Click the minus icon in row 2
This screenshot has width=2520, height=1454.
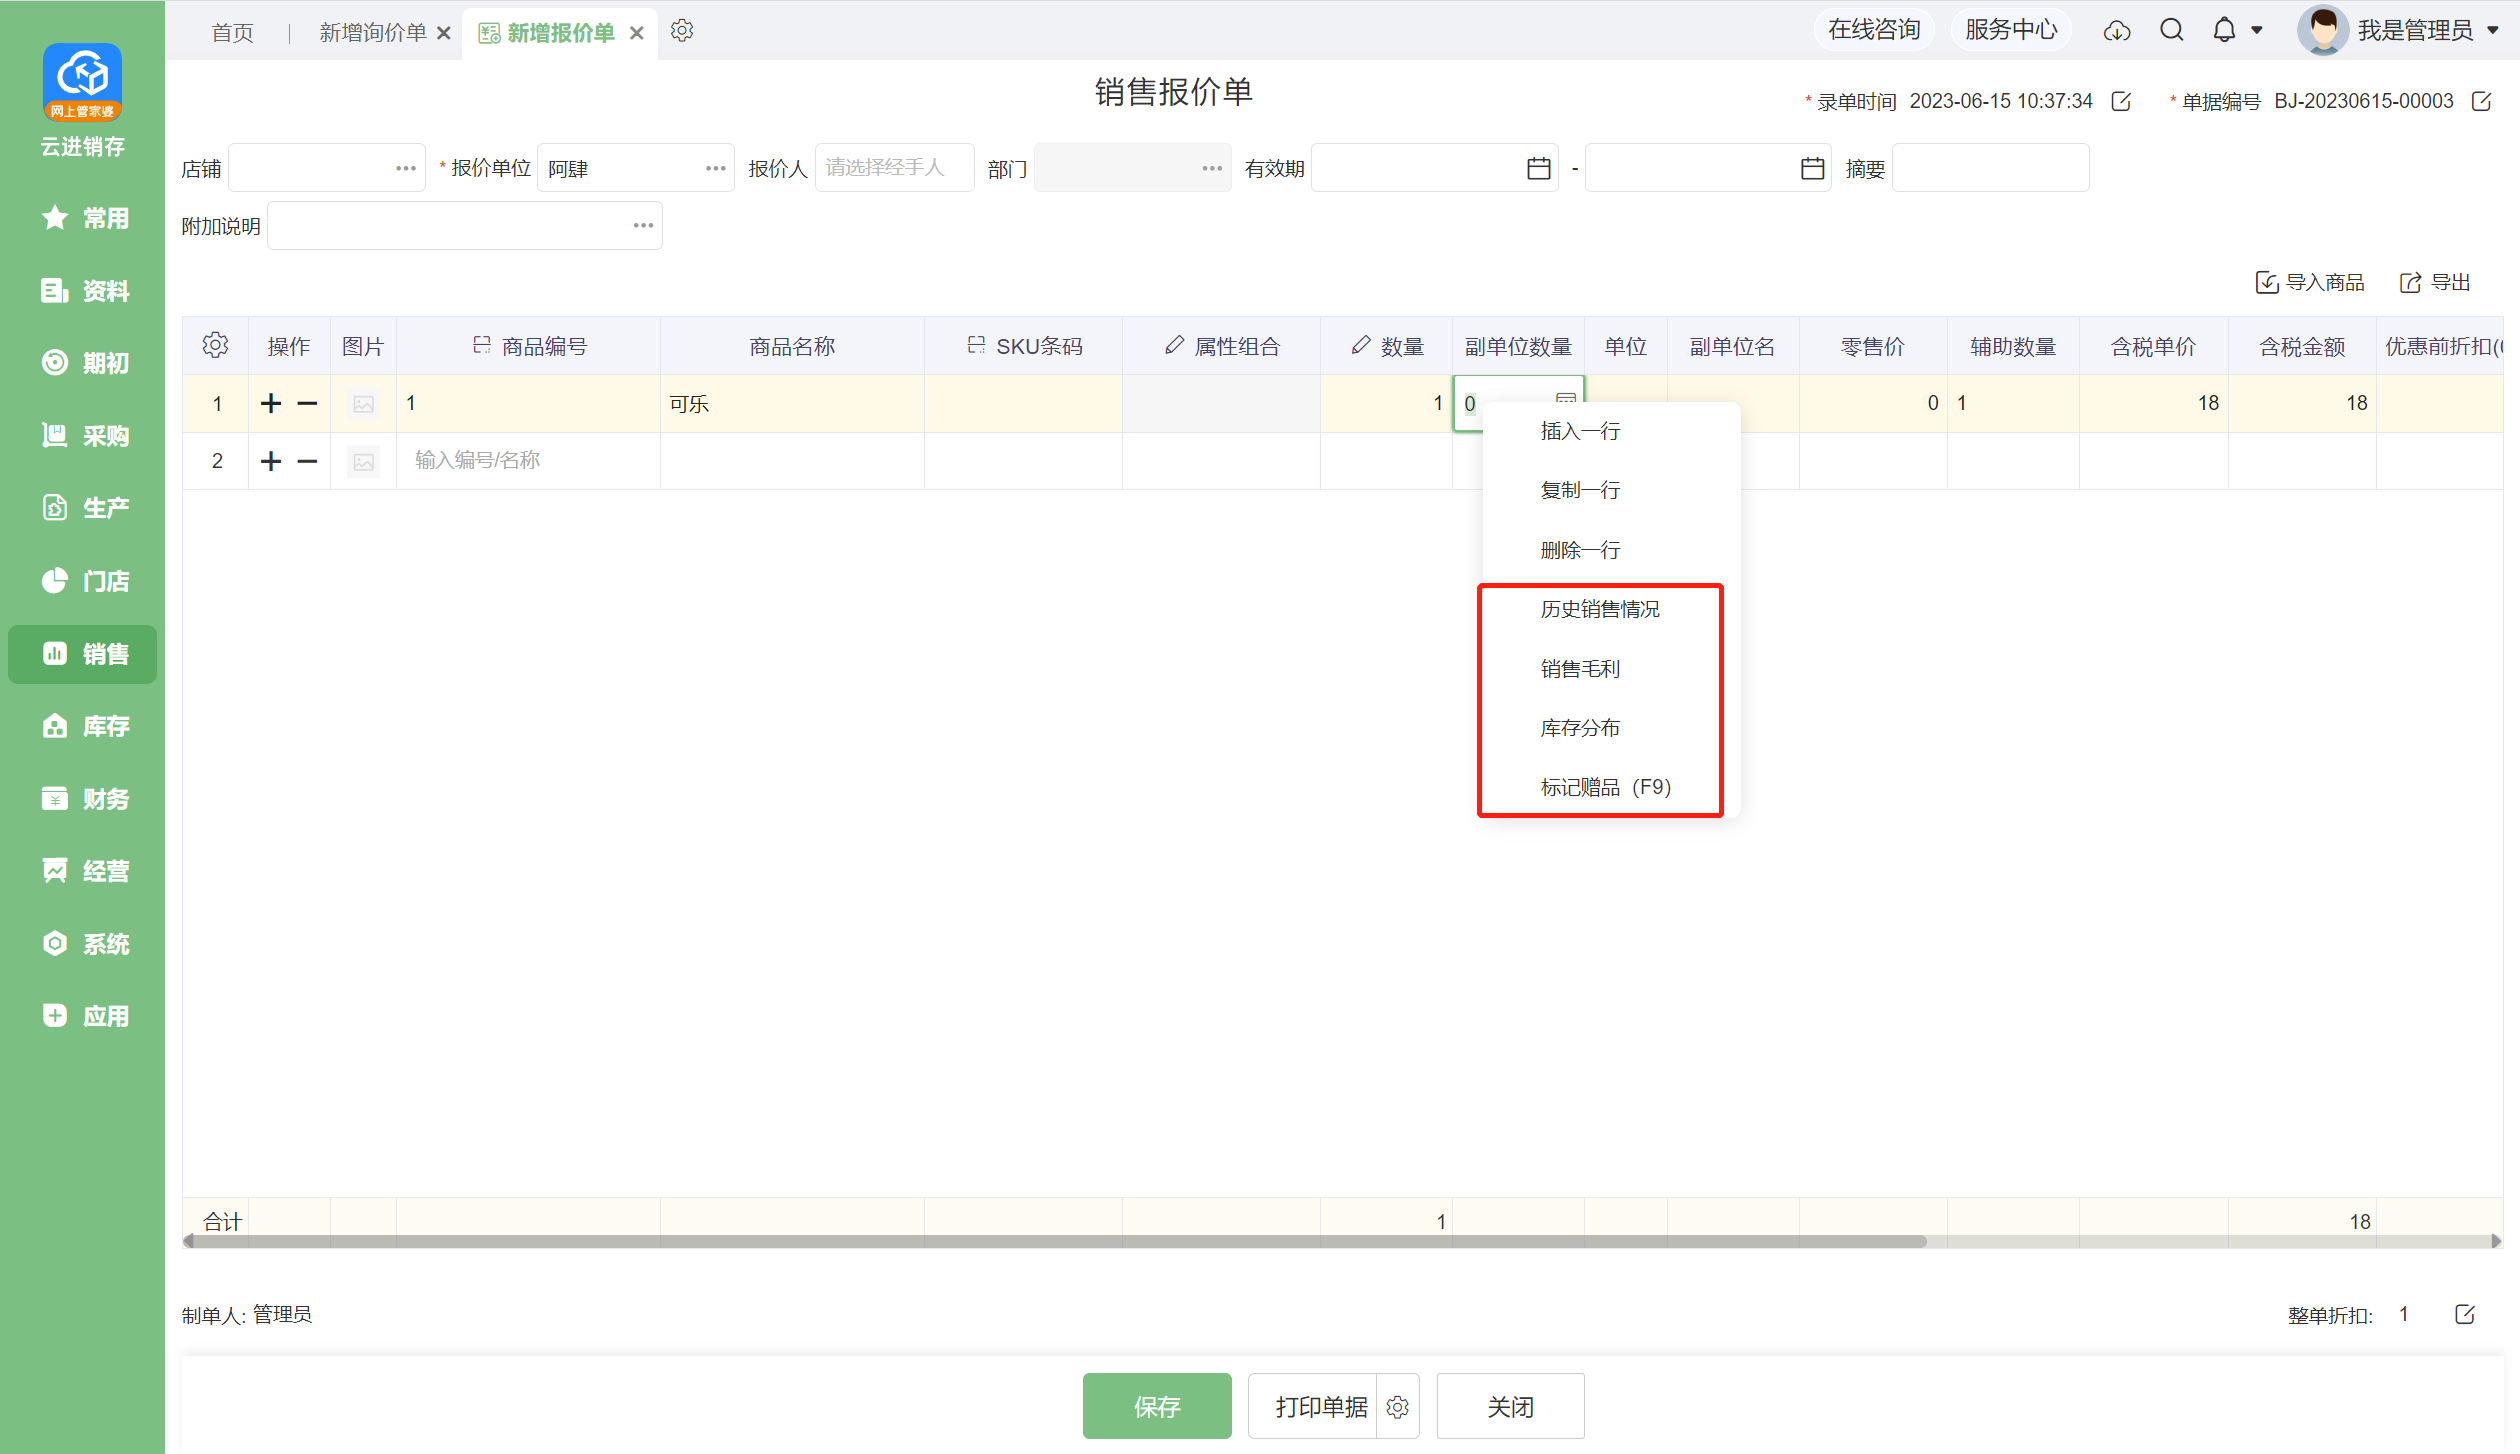coord(307,461)
